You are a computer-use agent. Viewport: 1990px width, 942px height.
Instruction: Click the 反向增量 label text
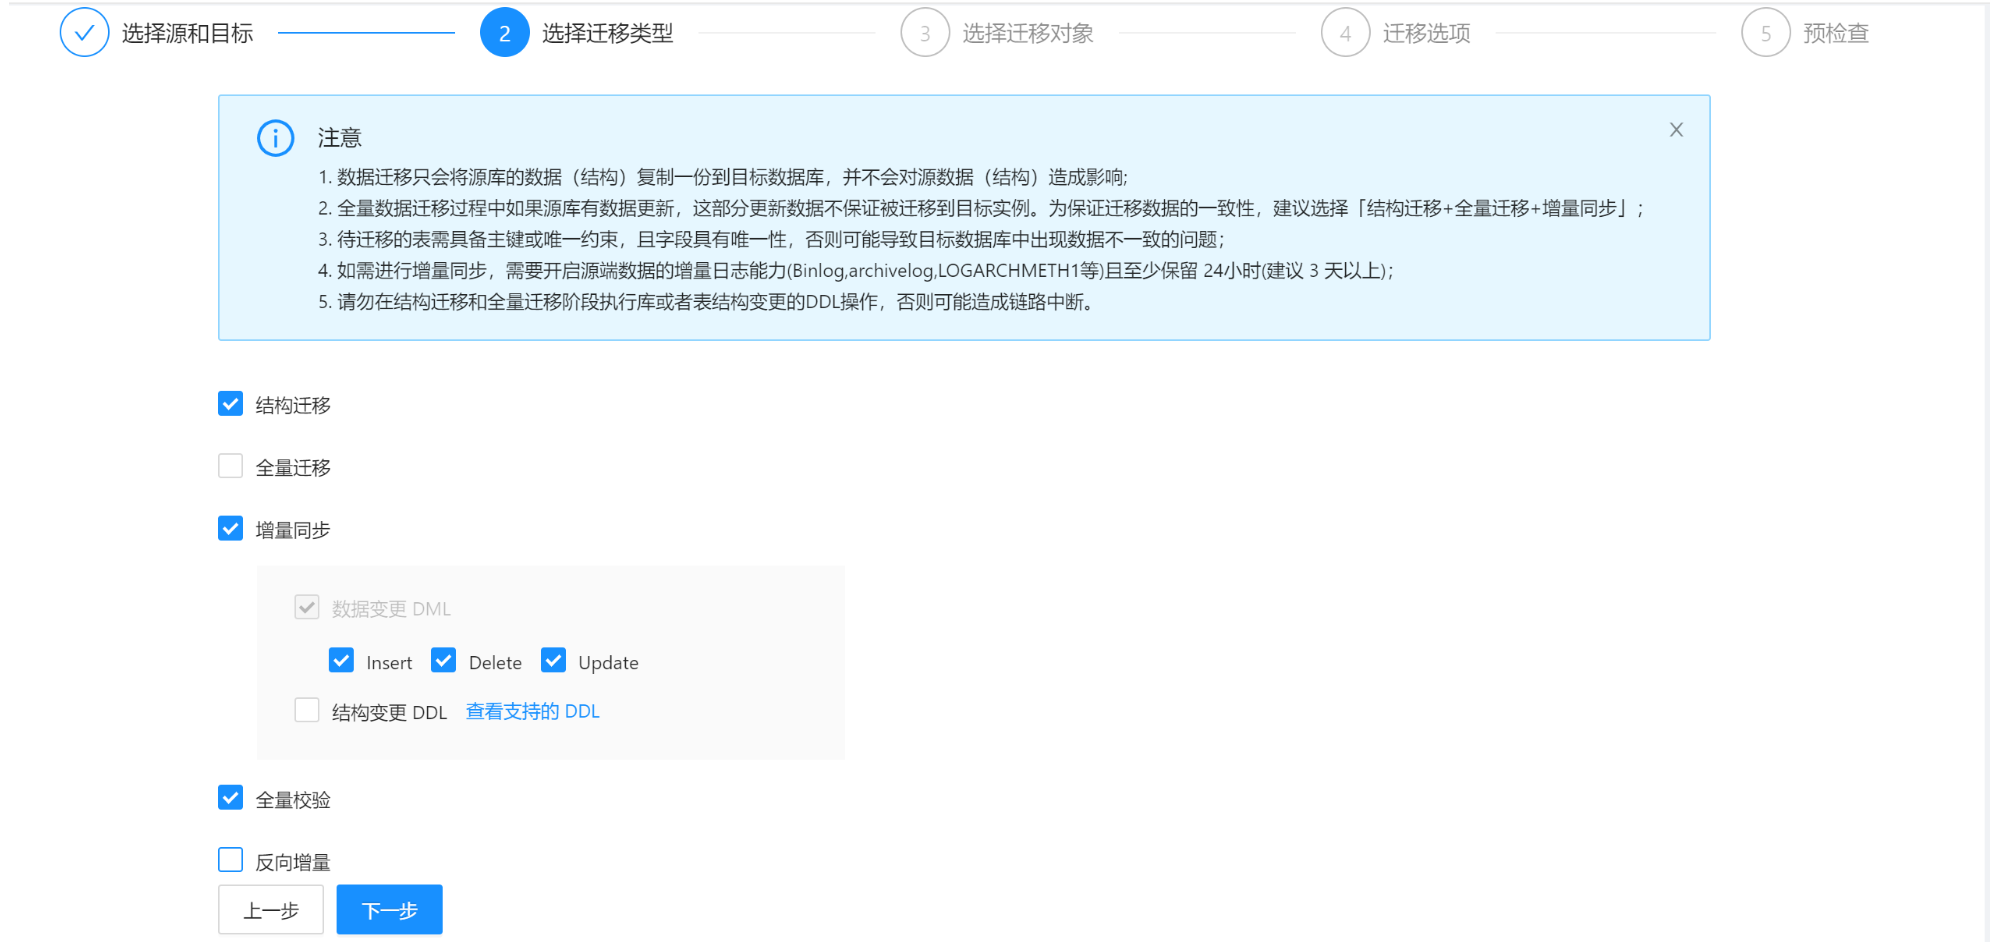(x=293, y=861)
